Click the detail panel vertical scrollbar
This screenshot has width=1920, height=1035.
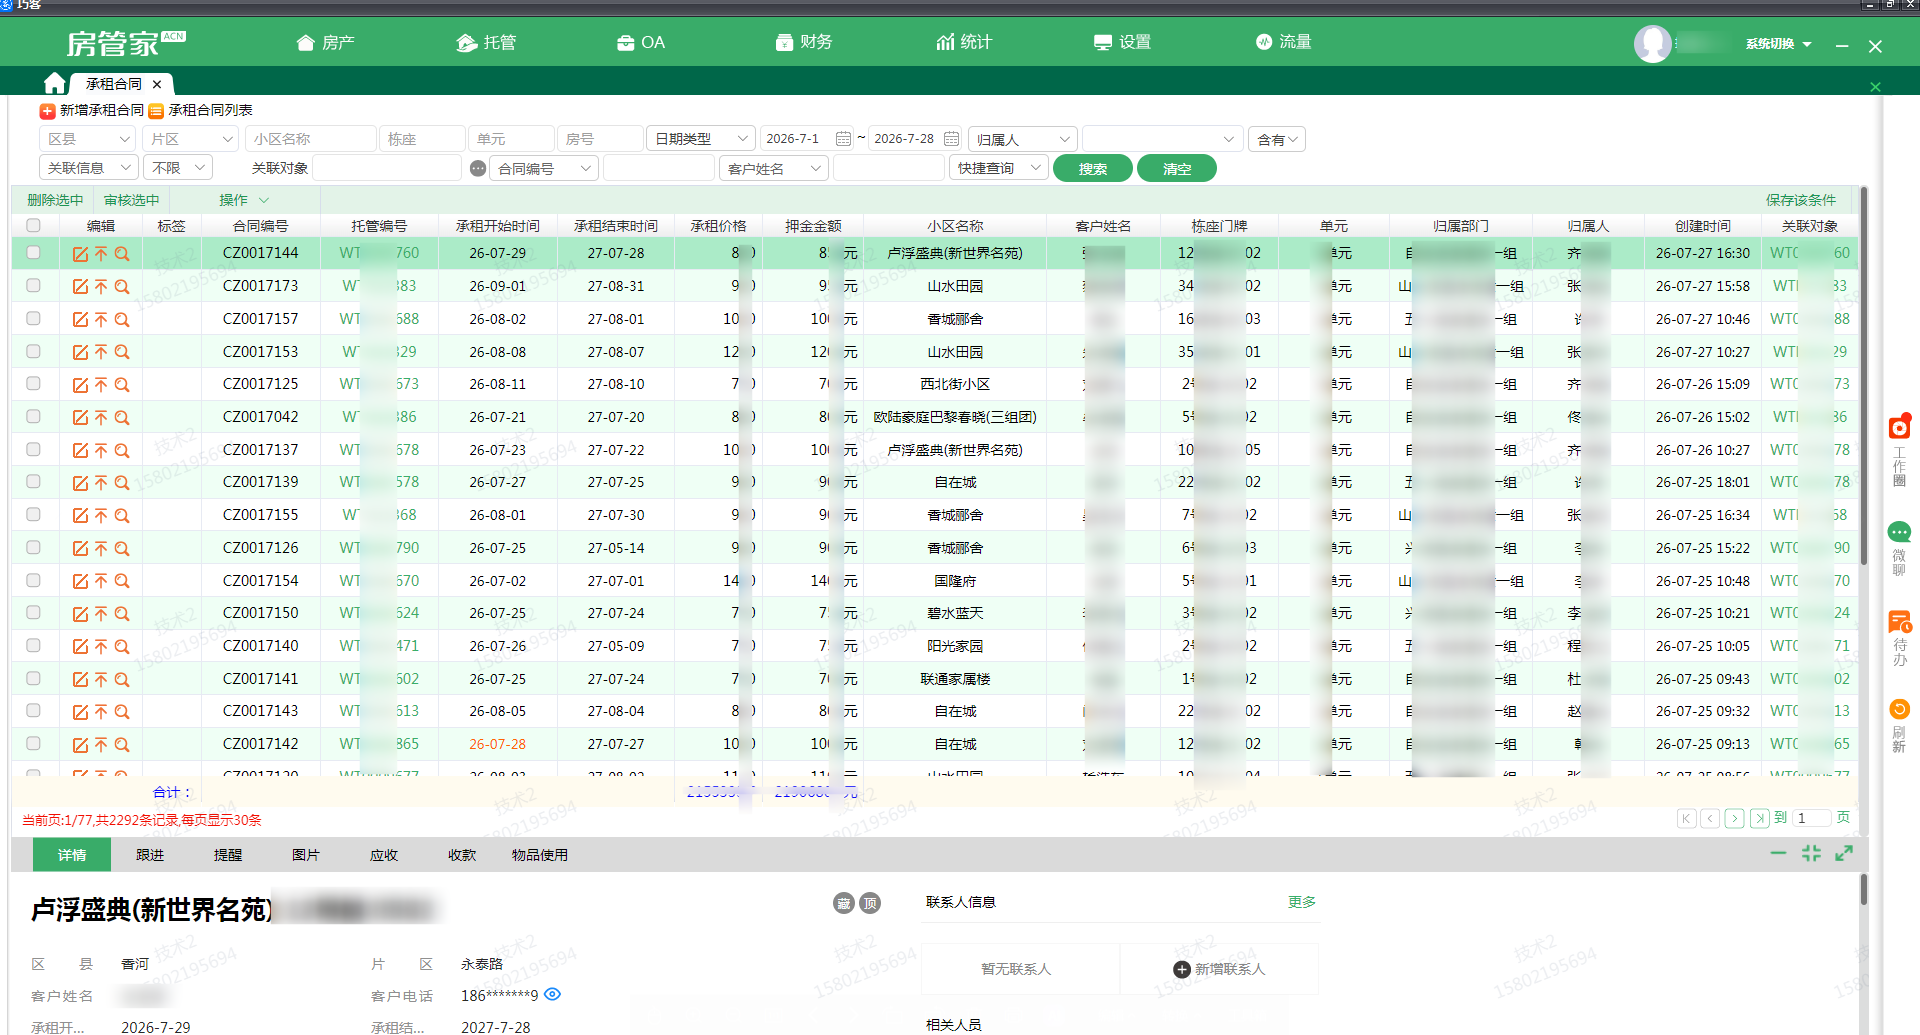click(1864, 890)
